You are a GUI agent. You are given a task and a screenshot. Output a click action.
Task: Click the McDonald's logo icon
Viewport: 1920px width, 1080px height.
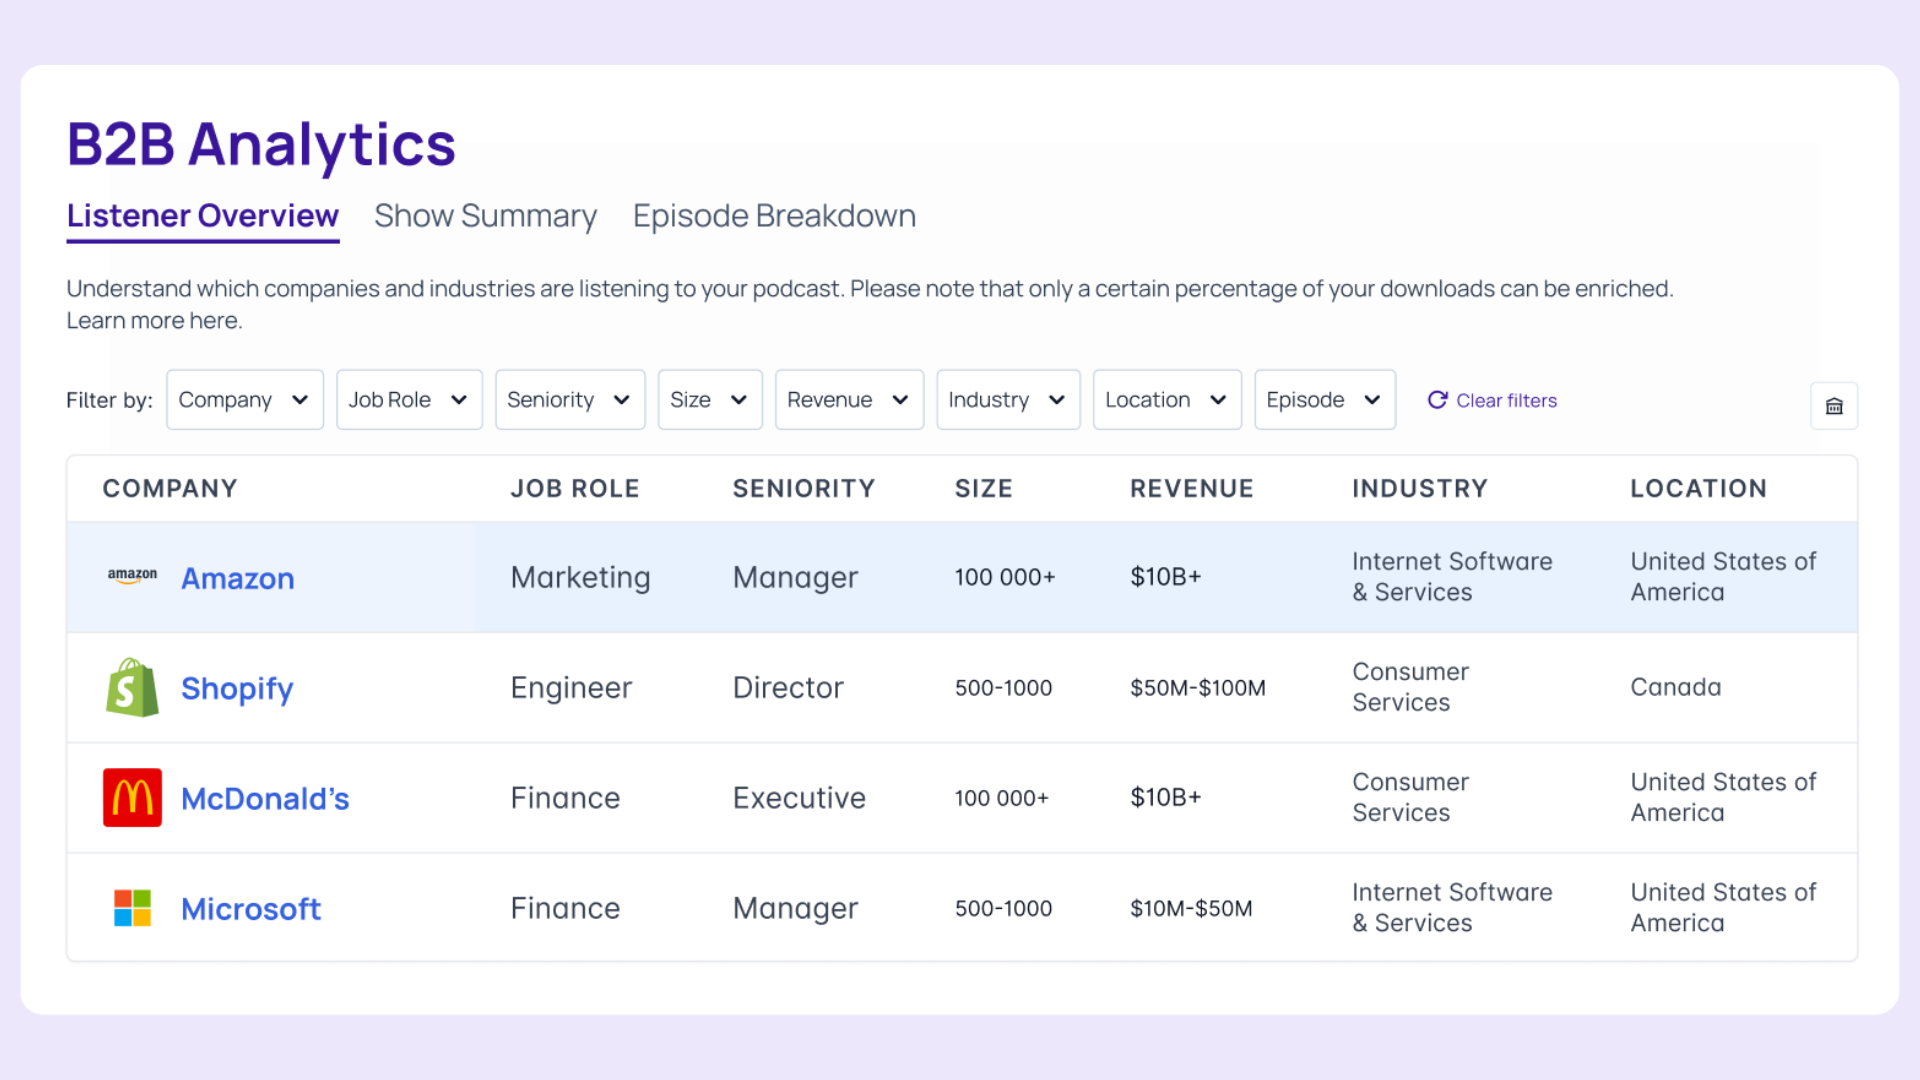coord(132,798)
